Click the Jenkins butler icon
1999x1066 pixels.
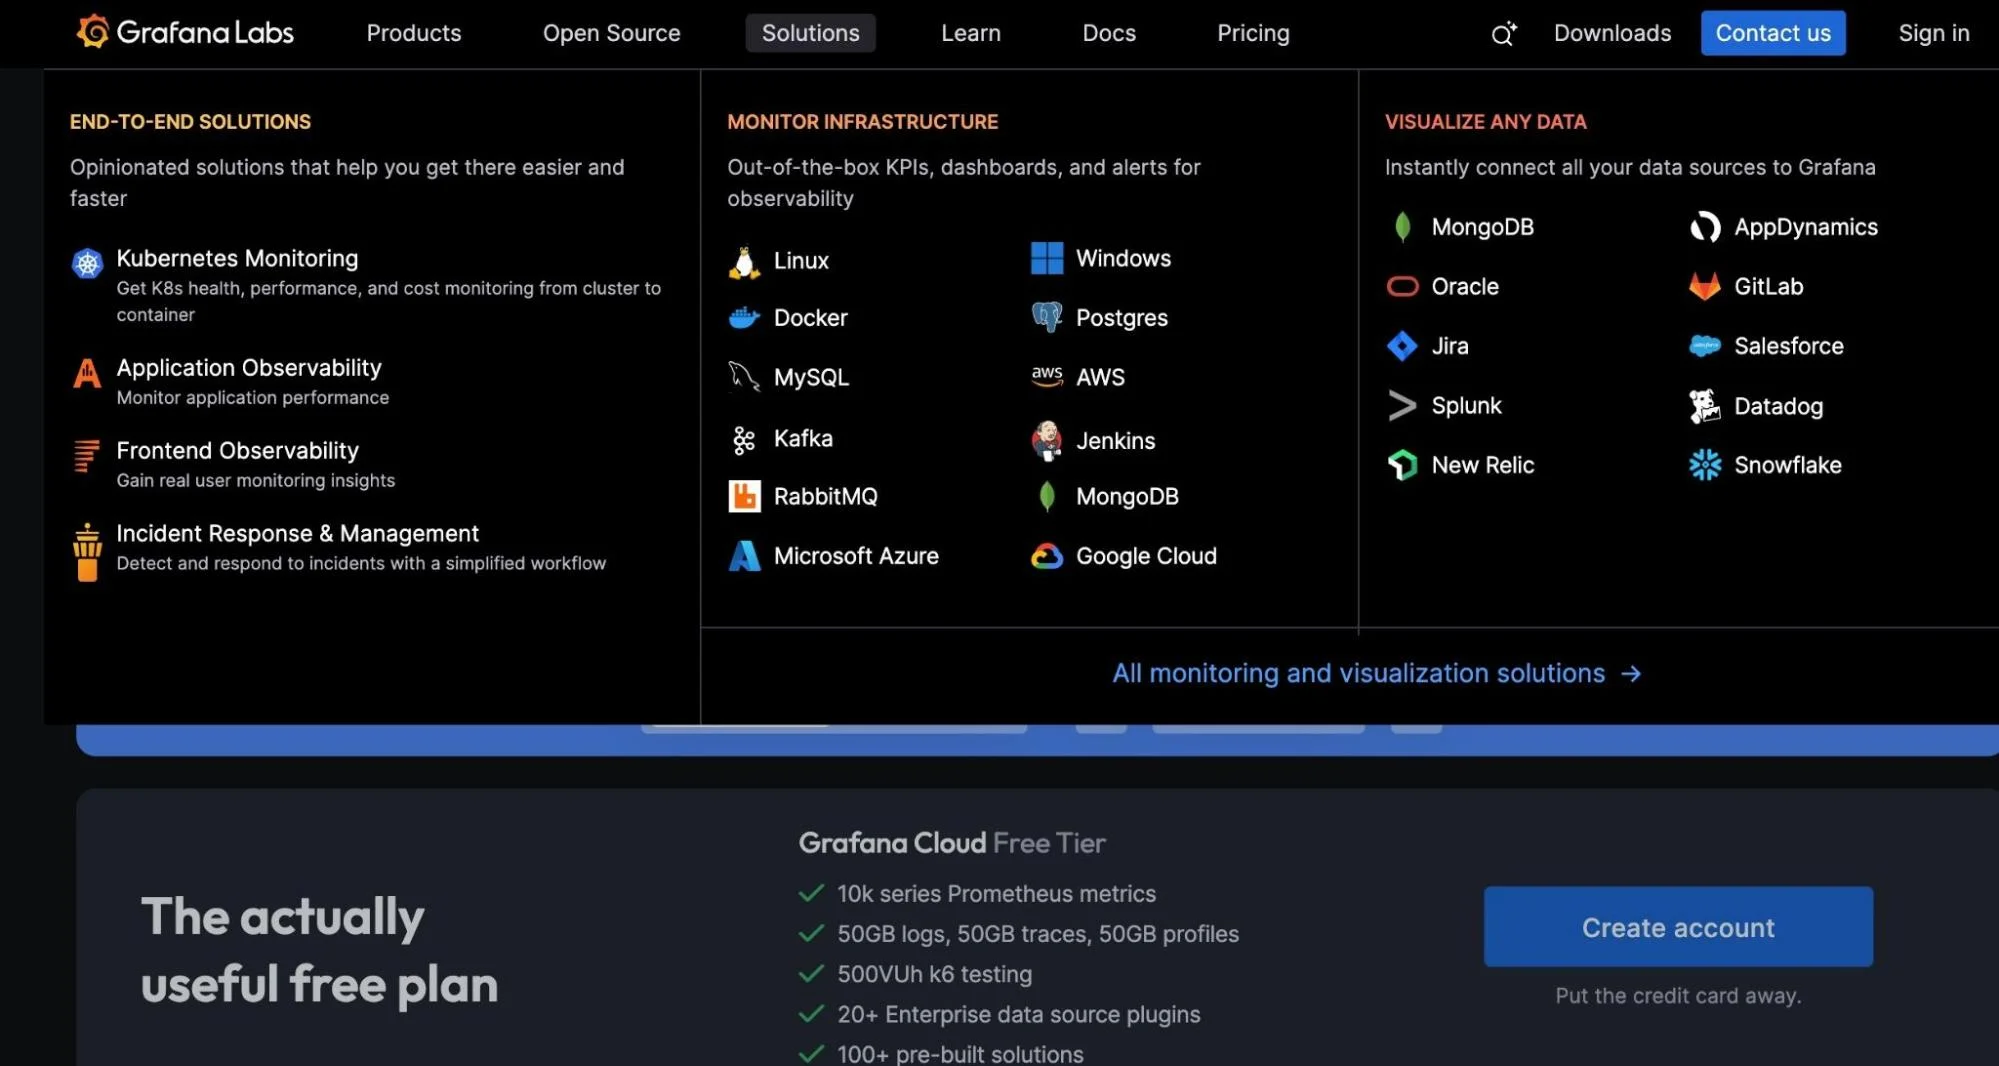[x=1047, y=440]
